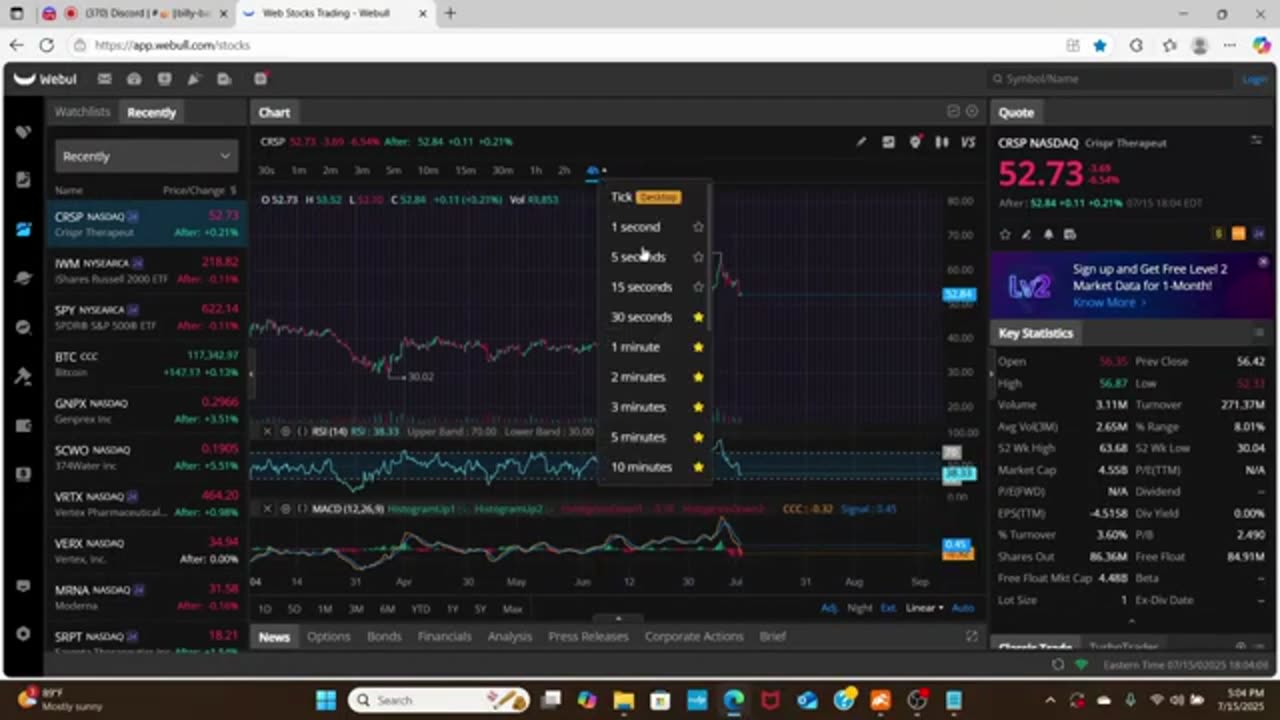Screen dimensions: 1280x720
Task: Set a price alert with bell icon
Action: 1048,234
